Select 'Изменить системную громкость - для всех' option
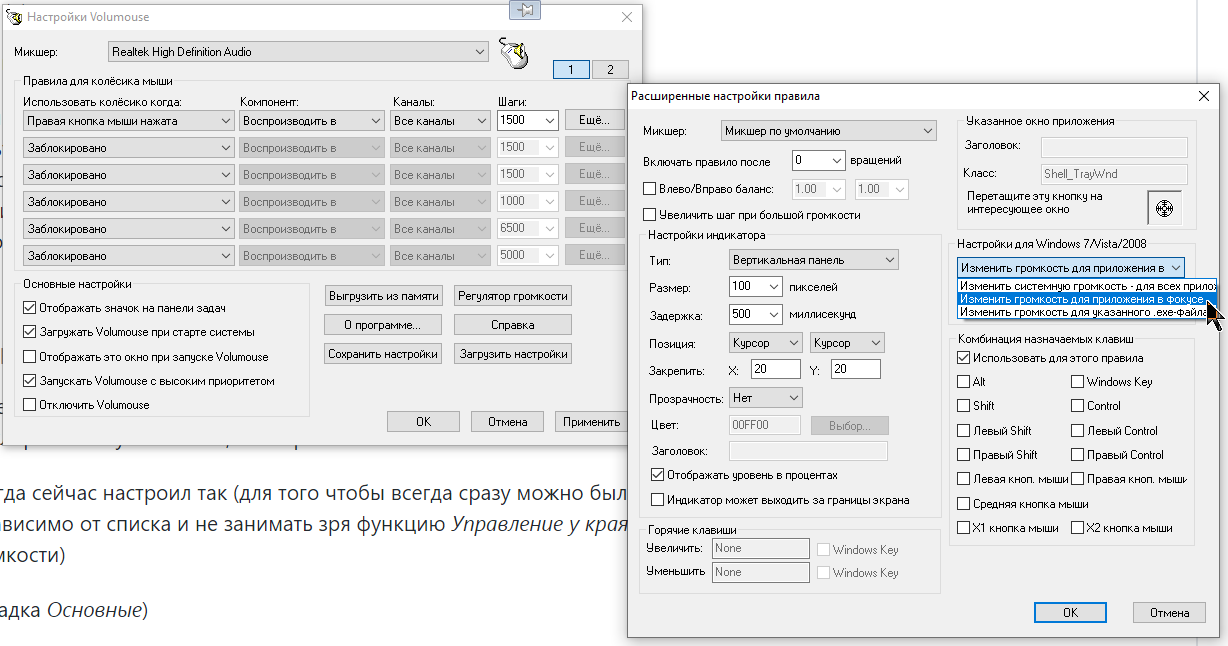The width and height of the screenshot is (1228, 646). coord(1086,285)
